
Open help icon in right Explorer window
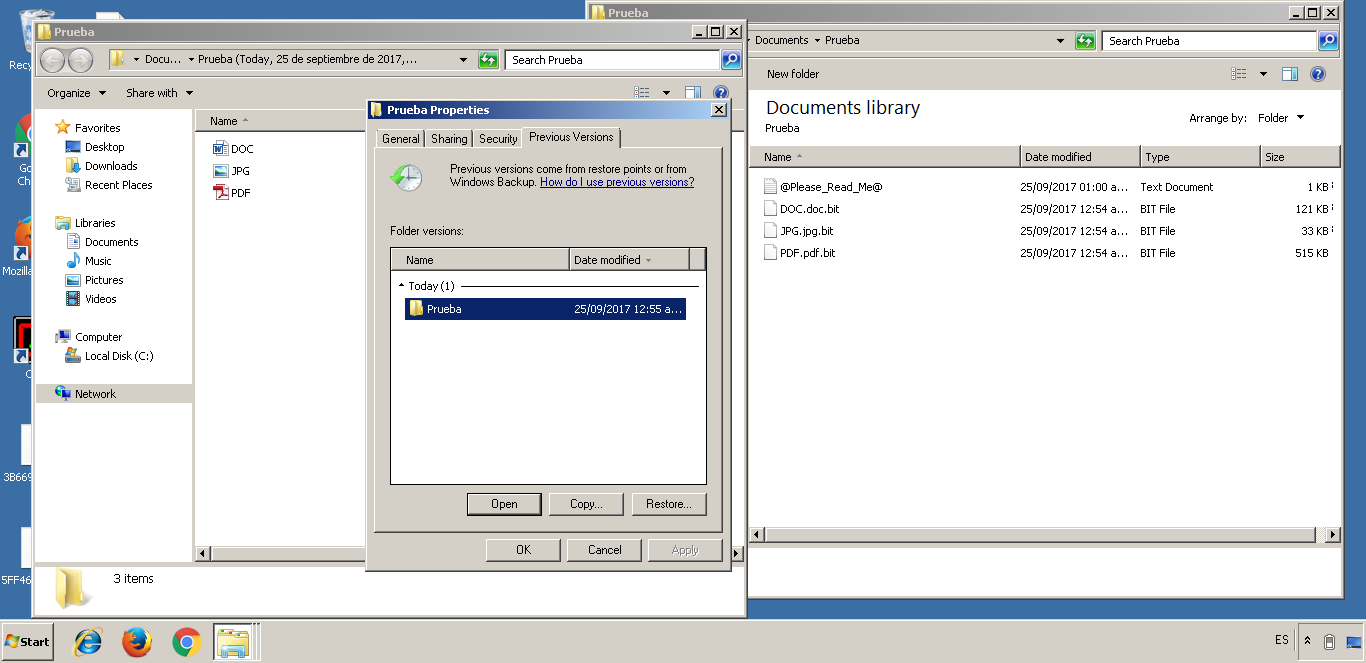coord(1317,74)
